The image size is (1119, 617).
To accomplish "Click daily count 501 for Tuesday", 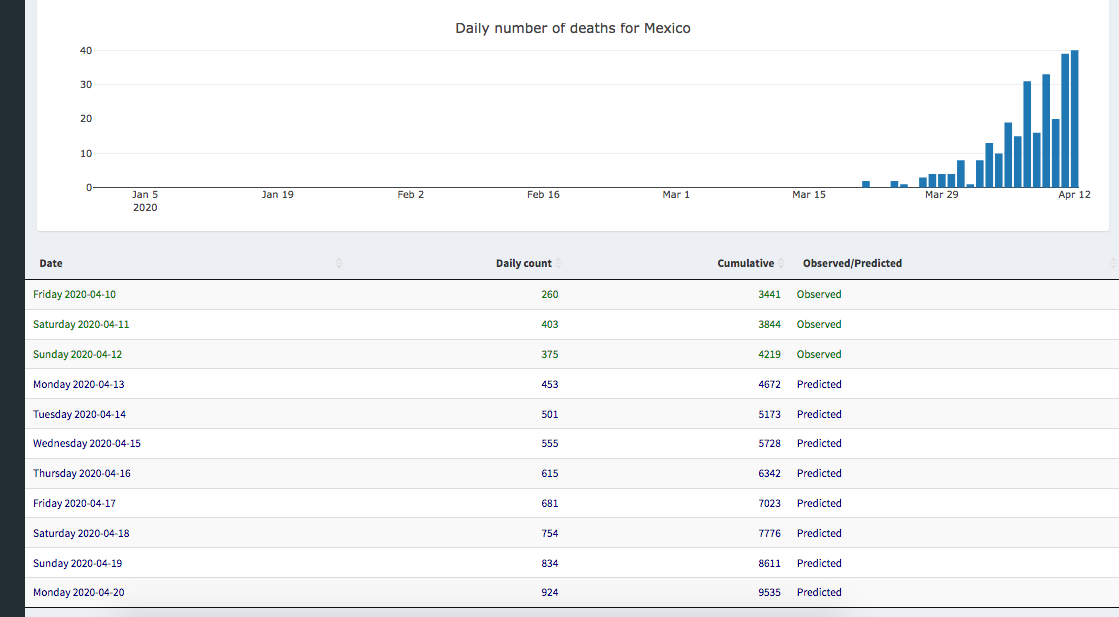I will click(x=549, y=414).
